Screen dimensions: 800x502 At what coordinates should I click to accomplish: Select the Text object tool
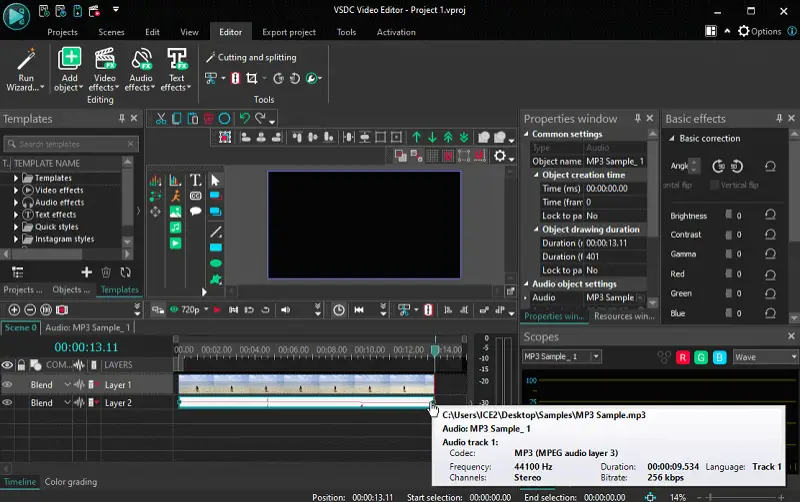pyautogui.click(x=195, y=180)
